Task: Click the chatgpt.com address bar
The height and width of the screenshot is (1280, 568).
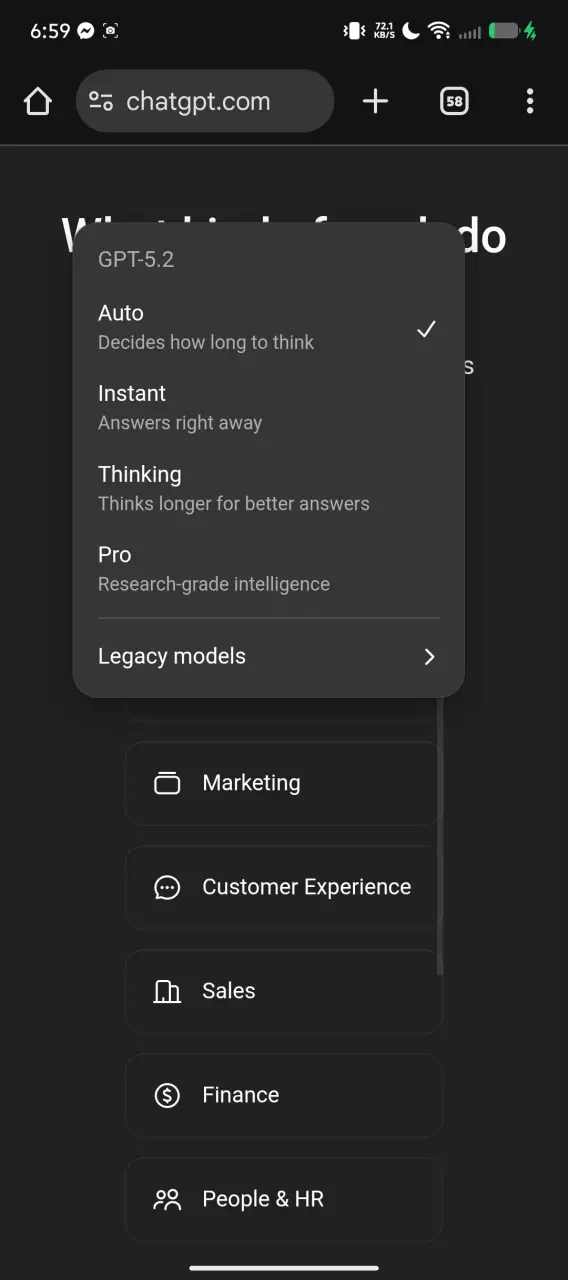Action: click(x=205, y=101)
